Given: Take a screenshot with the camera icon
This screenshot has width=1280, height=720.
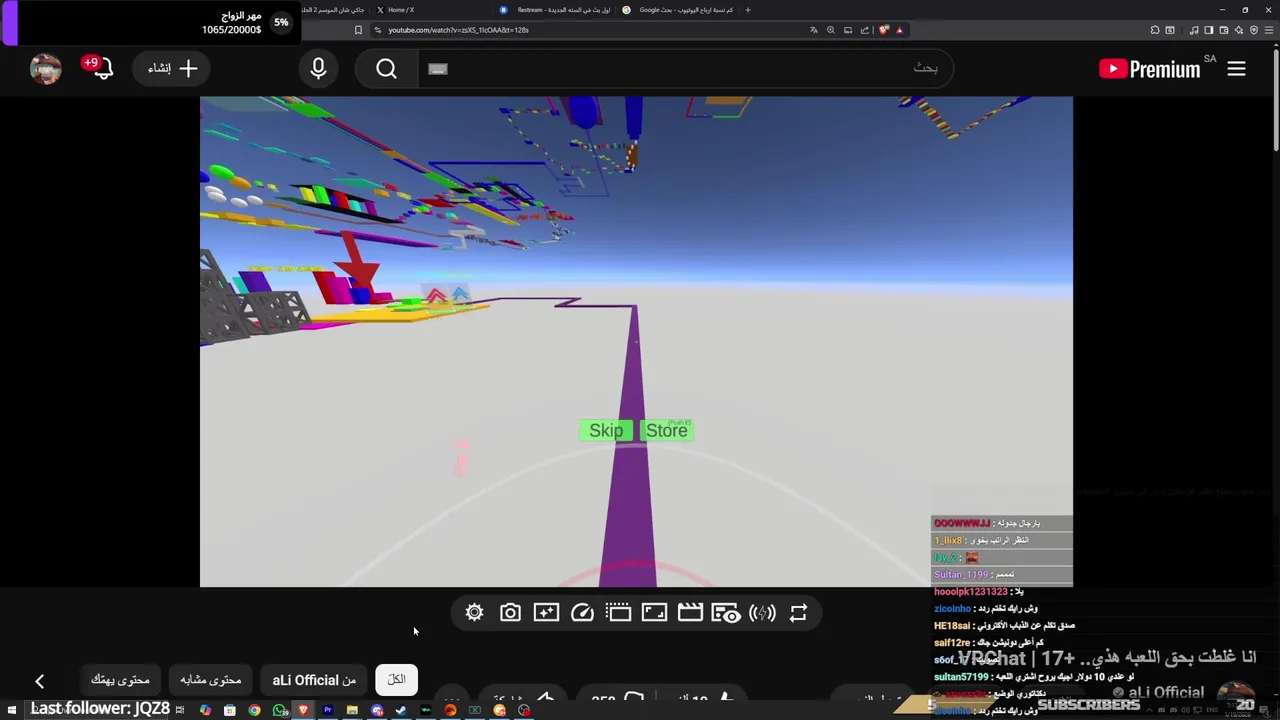Looking at the screenshot, I should pyautogui.click(x=510, y=613).
